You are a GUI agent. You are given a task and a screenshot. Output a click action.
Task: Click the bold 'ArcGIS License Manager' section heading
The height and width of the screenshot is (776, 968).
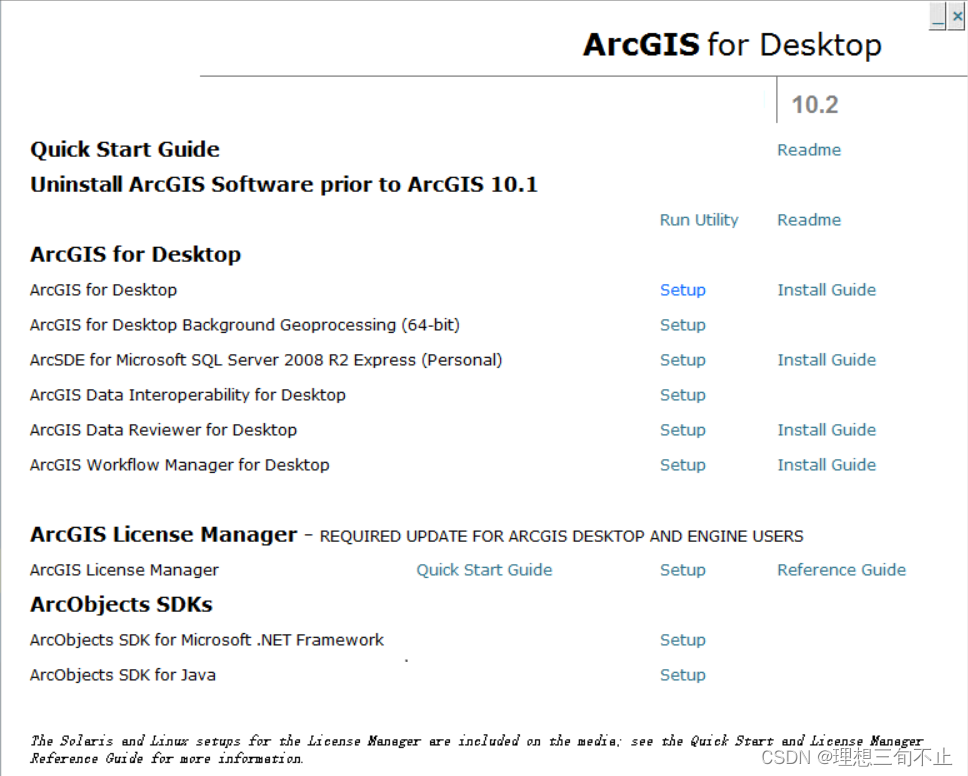(164, 535)
